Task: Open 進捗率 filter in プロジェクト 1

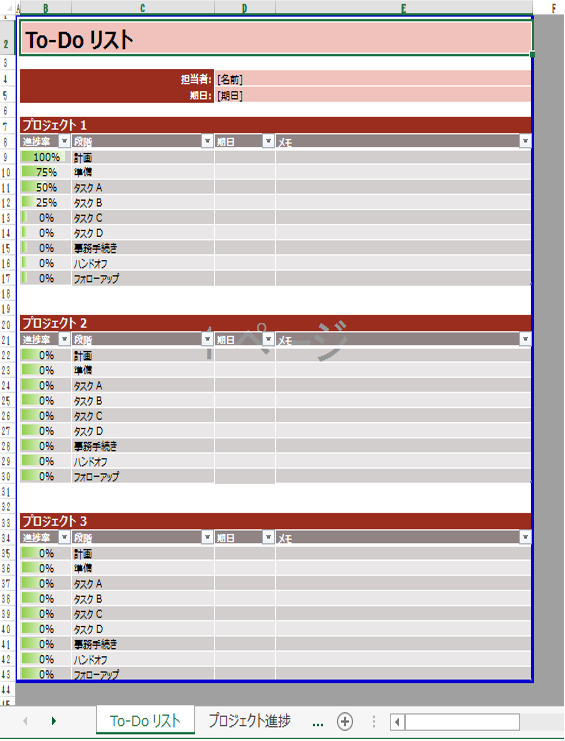Action: 64,141
